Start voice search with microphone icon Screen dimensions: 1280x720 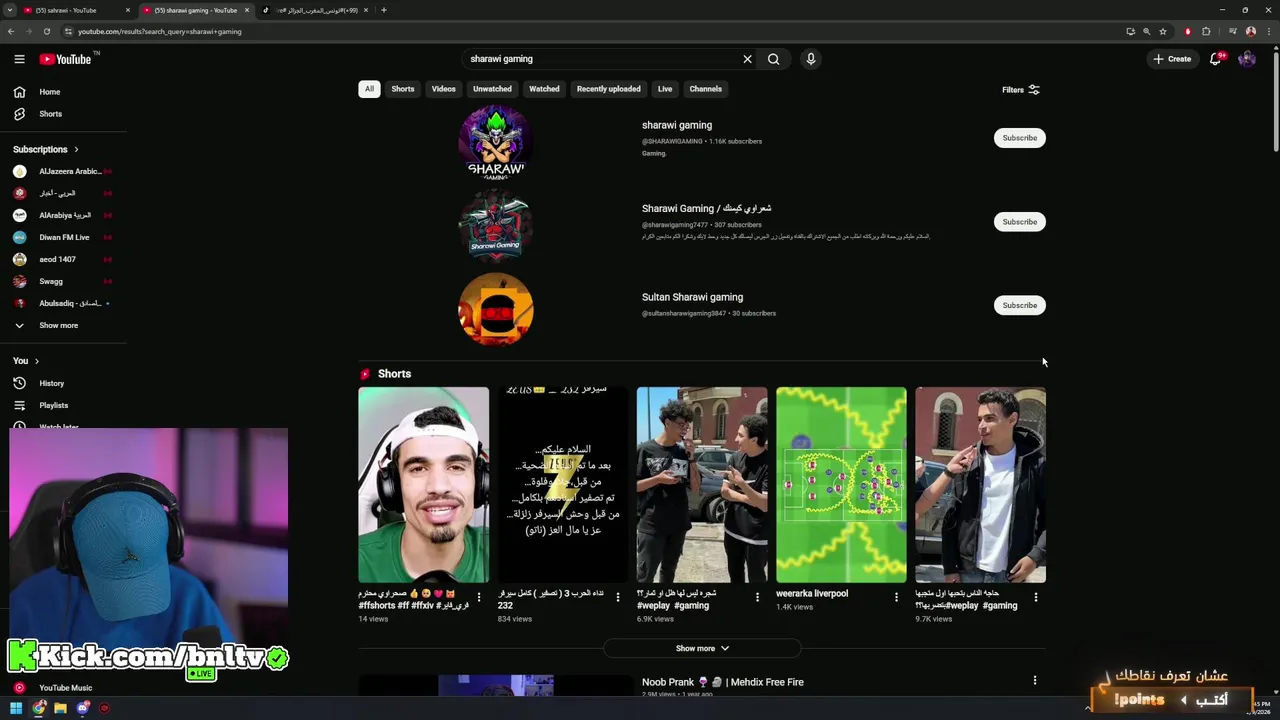pyautogui.click(x=811, y=59)
